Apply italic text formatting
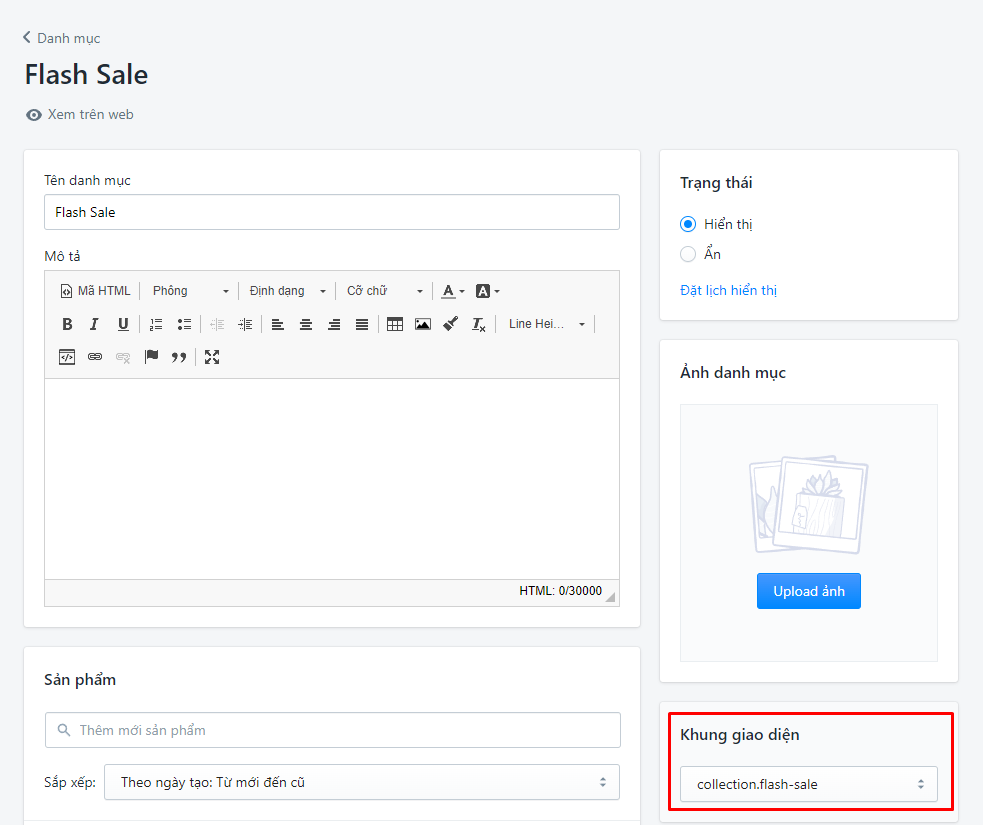The image size is (983, 825). pos(94,324)
